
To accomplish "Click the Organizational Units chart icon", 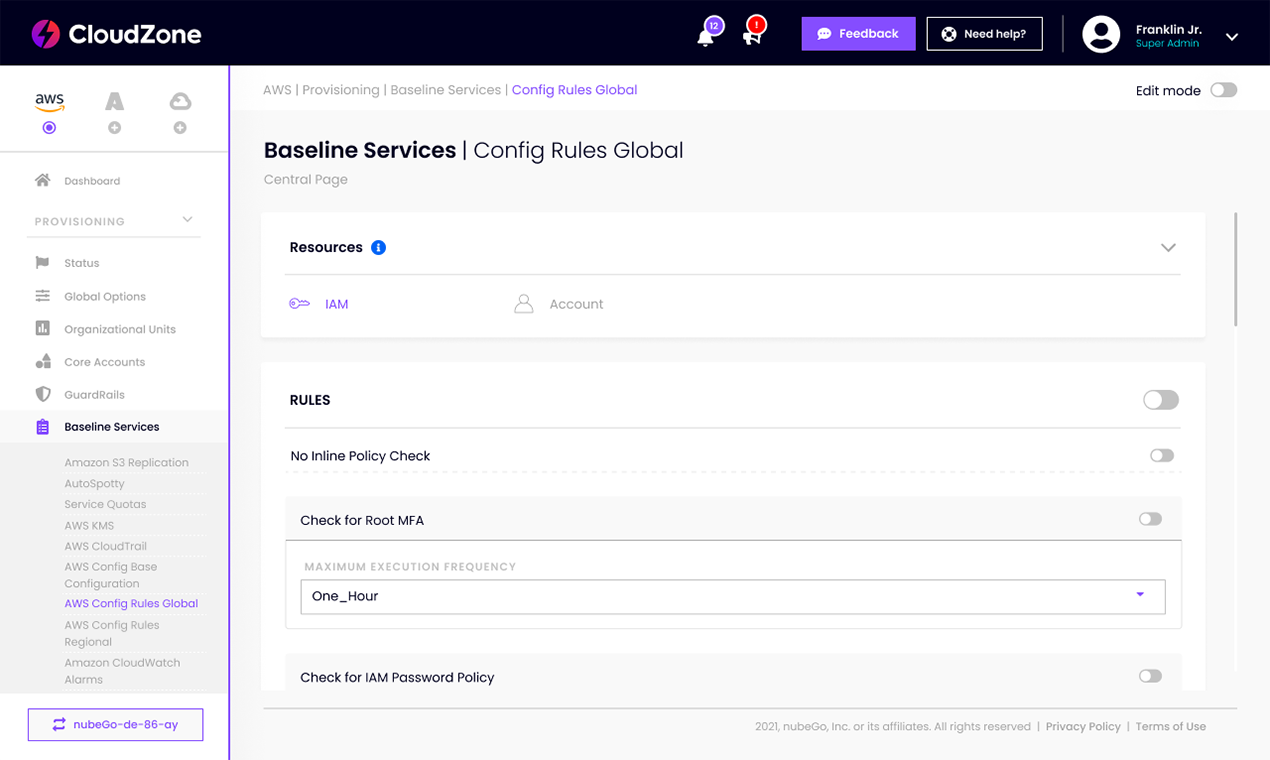I will coord(42,328).
